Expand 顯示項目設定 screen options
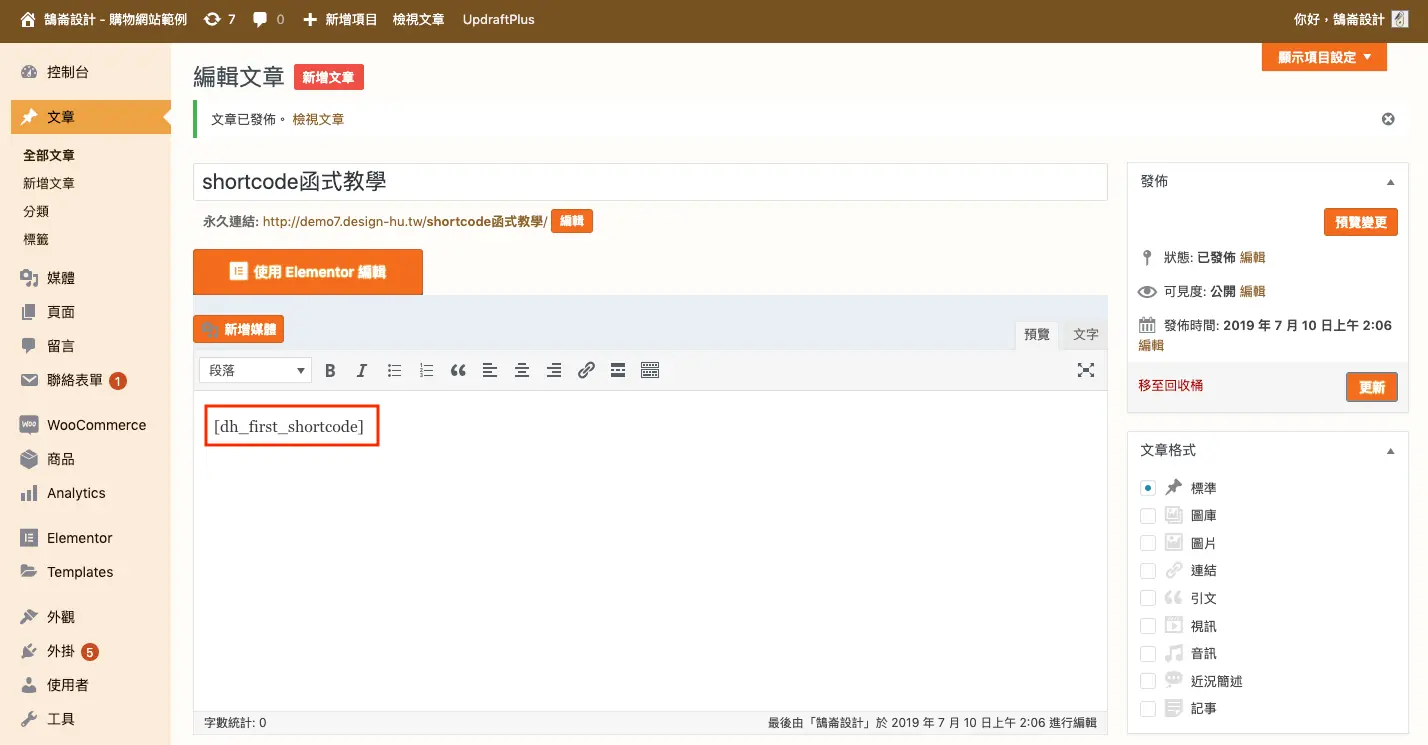1428x745 pixels. point(1324,57)
